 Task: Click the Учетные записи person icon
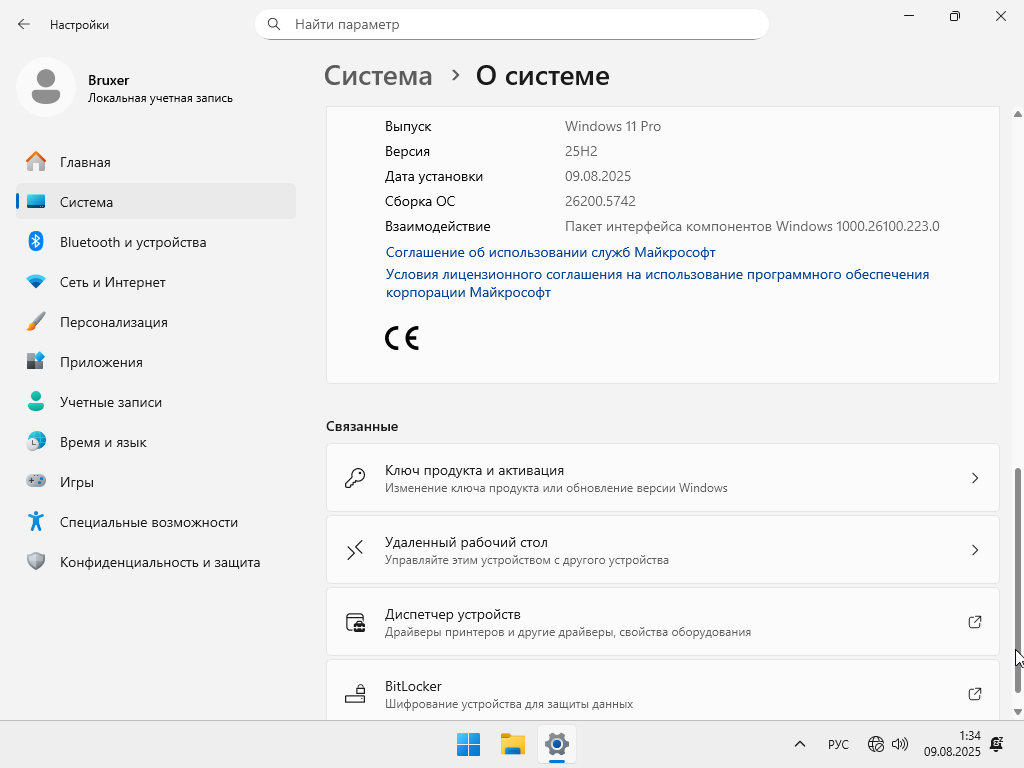point(36,401)
